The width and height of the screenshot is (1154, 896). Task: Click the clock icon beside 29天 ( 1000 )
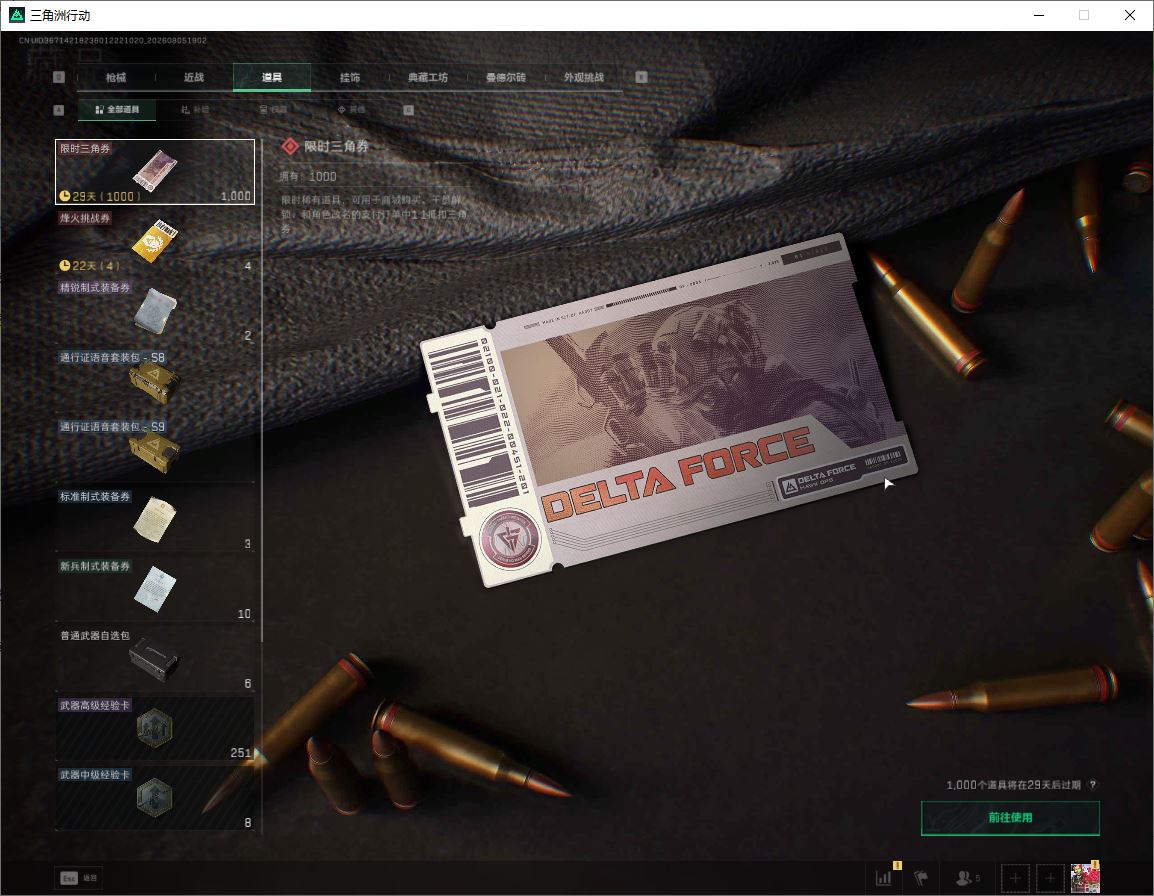click(65, 196)
